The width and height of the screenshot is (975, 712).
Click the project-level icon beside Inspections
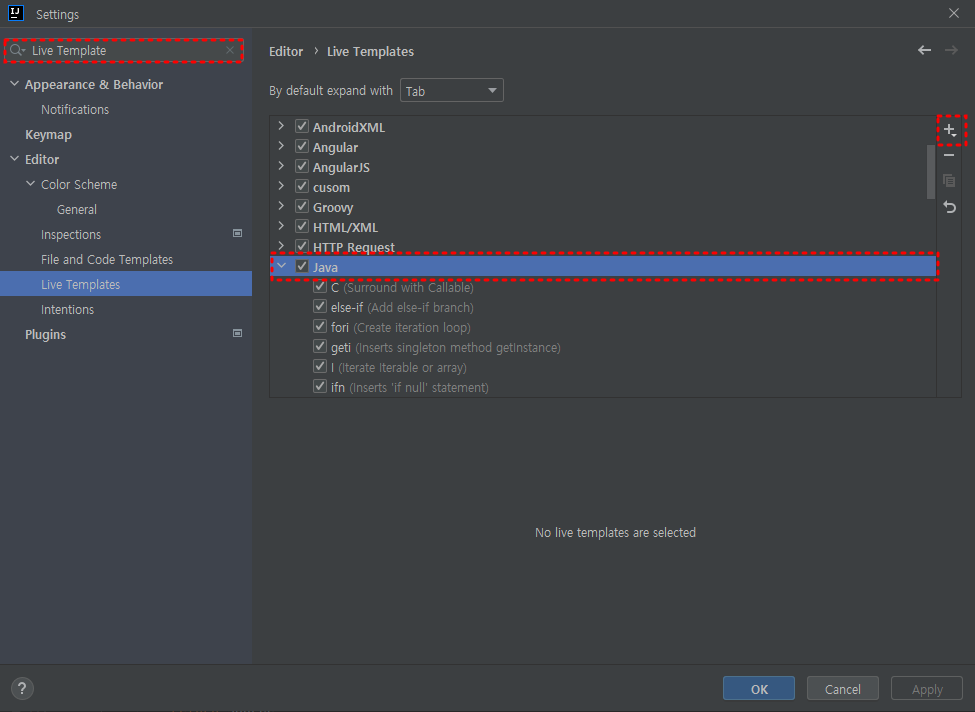tap(237, 233)
